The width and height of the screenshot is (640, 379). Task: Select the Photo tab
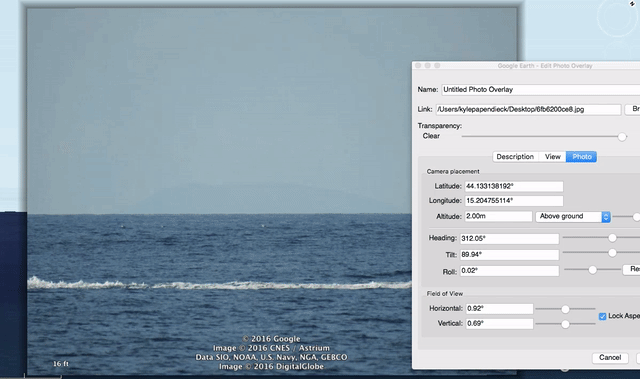[582, 157]
